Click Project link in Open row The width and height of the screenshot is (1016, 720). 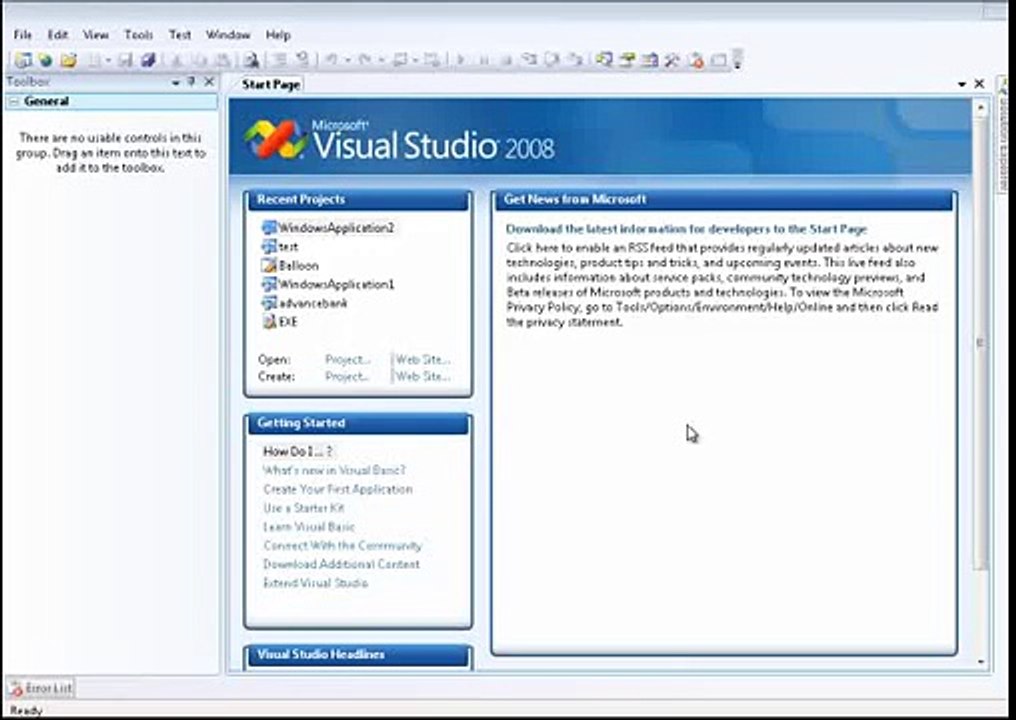point(348,360)
